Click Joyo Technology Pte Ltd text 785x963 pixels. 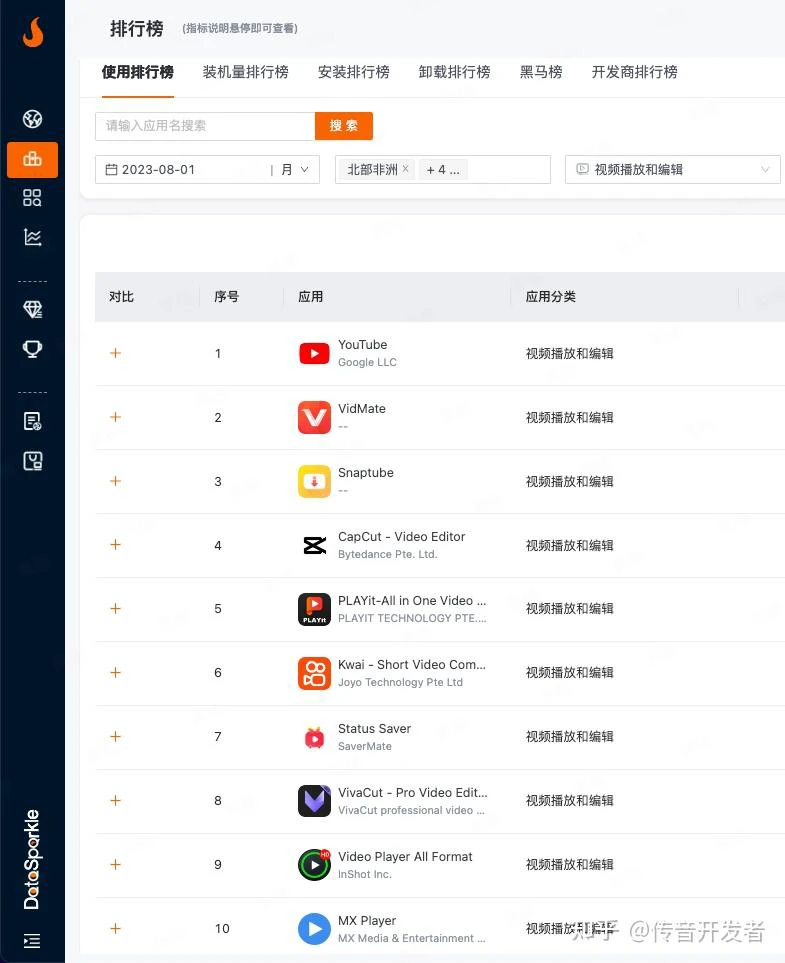coord(400,682)
